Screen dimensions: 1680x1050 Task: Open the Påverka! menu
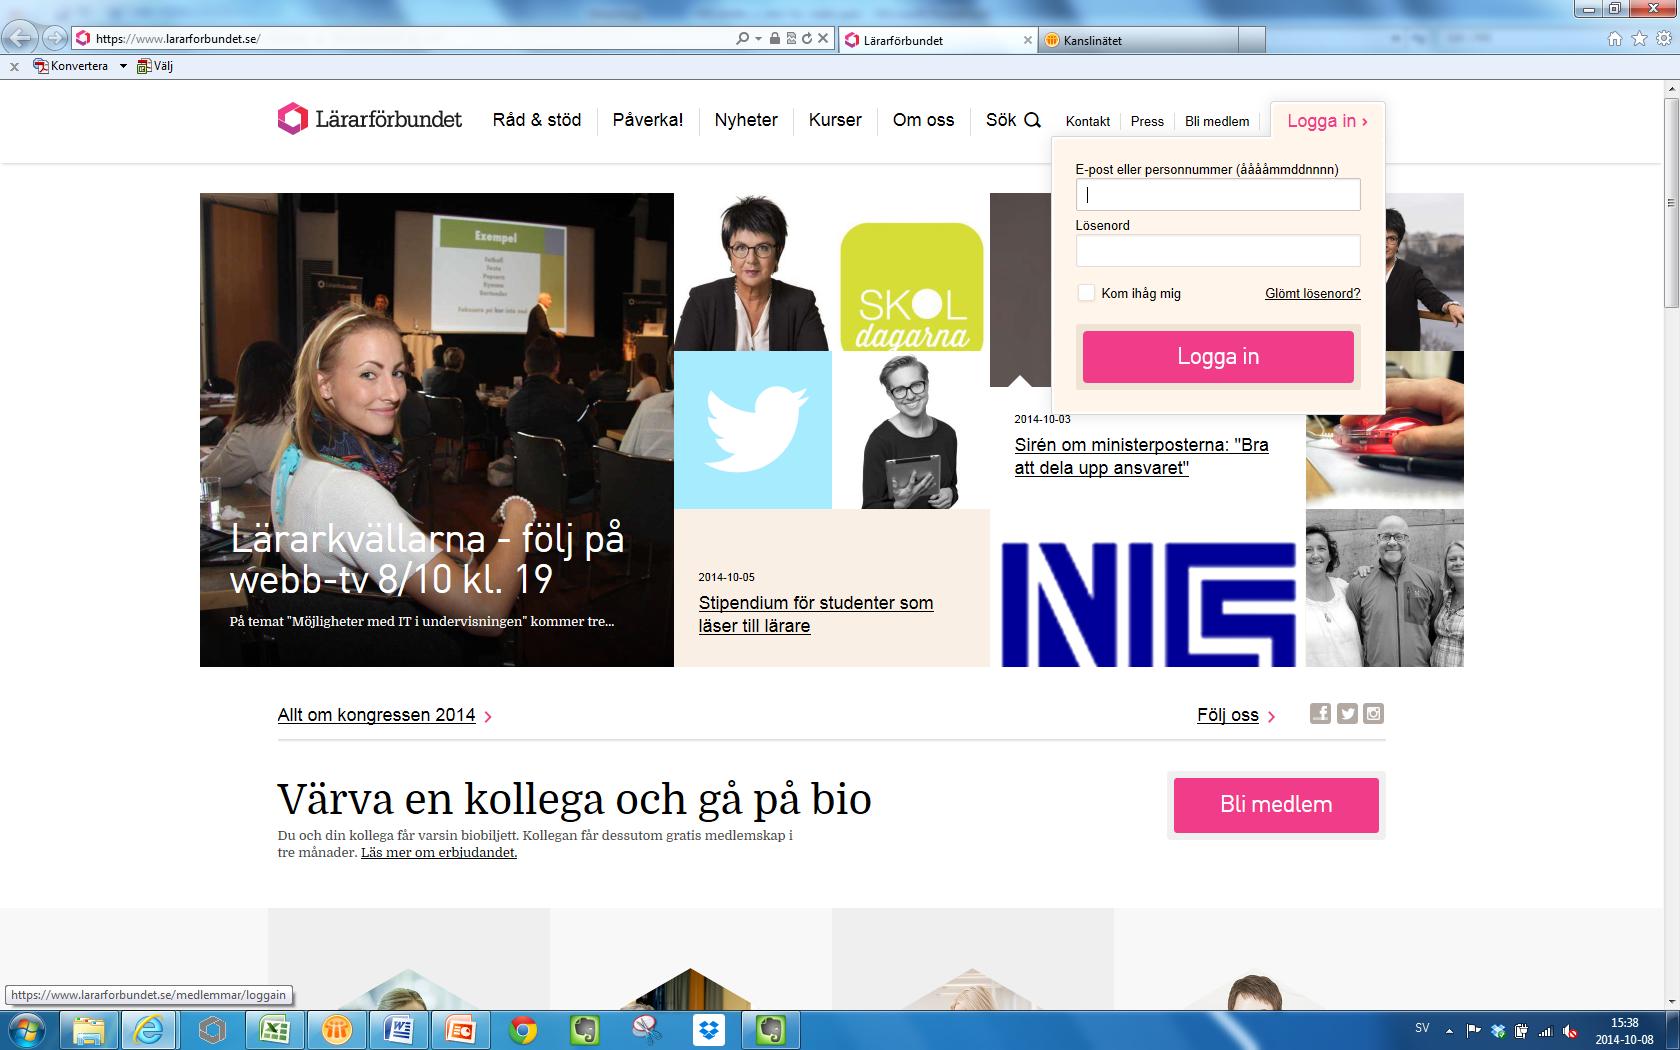[x=648, y=120]
